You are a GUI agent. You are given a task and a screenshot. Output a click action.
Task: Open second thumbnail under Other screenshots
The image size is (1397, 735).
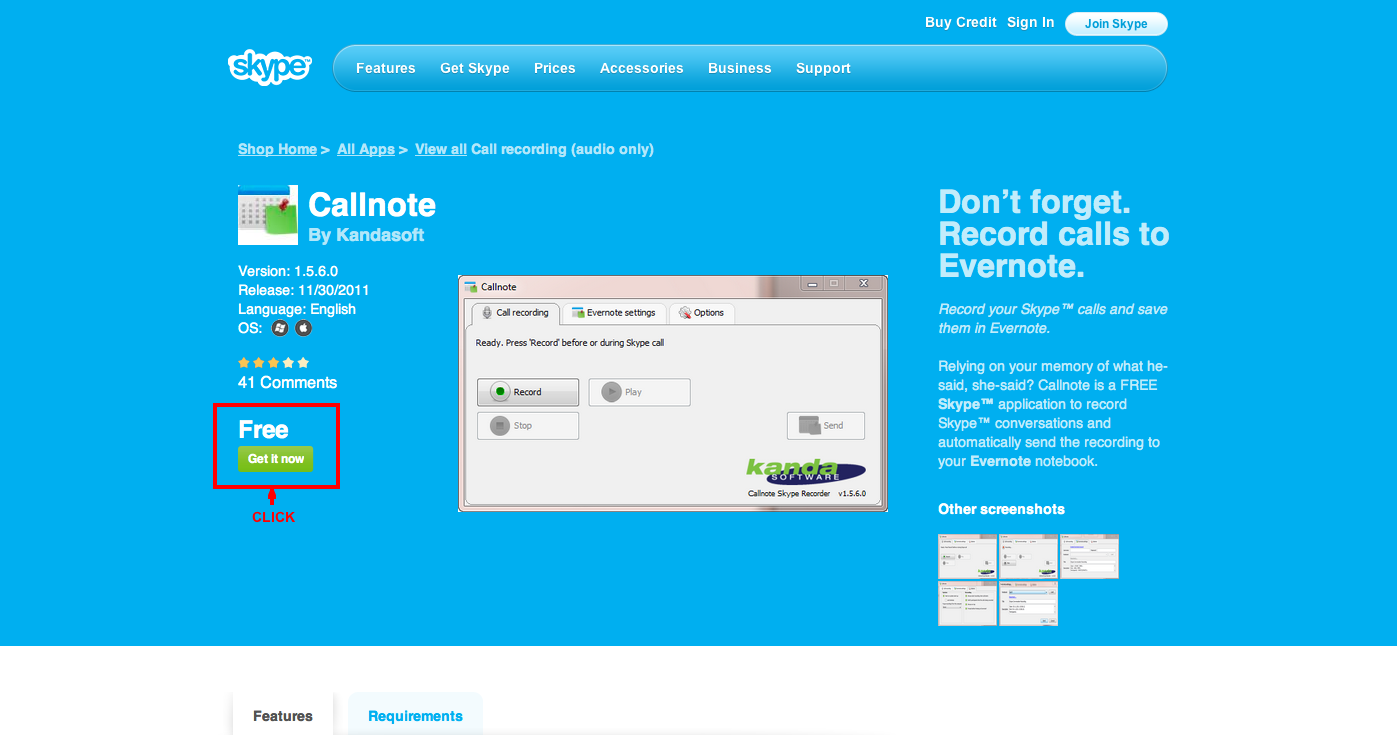click(1029, 556)
